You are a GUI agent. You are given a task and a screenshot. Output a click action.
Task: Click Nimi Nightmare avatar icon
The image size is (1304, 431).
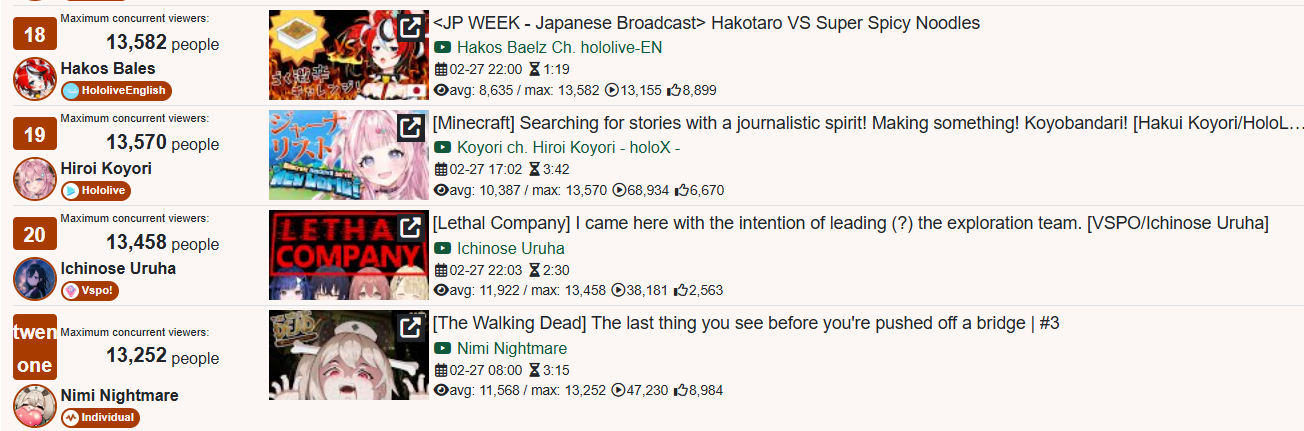(34, 406)
